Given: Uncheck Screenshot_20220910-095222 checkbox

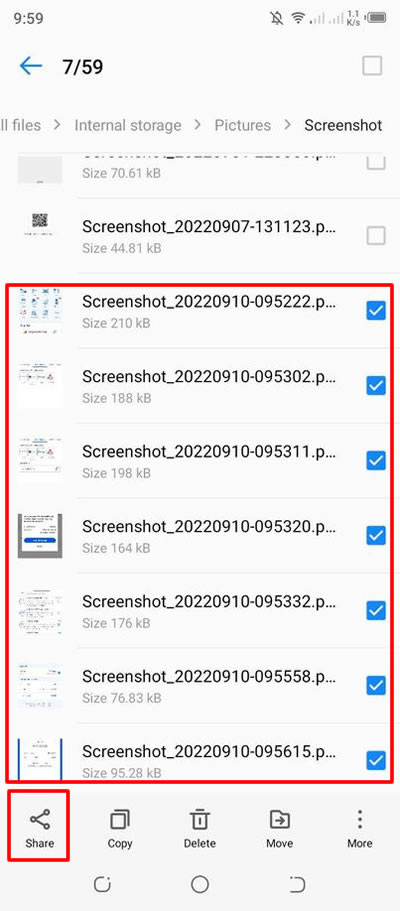Looking at the screenshot, I should pos(376,311).
